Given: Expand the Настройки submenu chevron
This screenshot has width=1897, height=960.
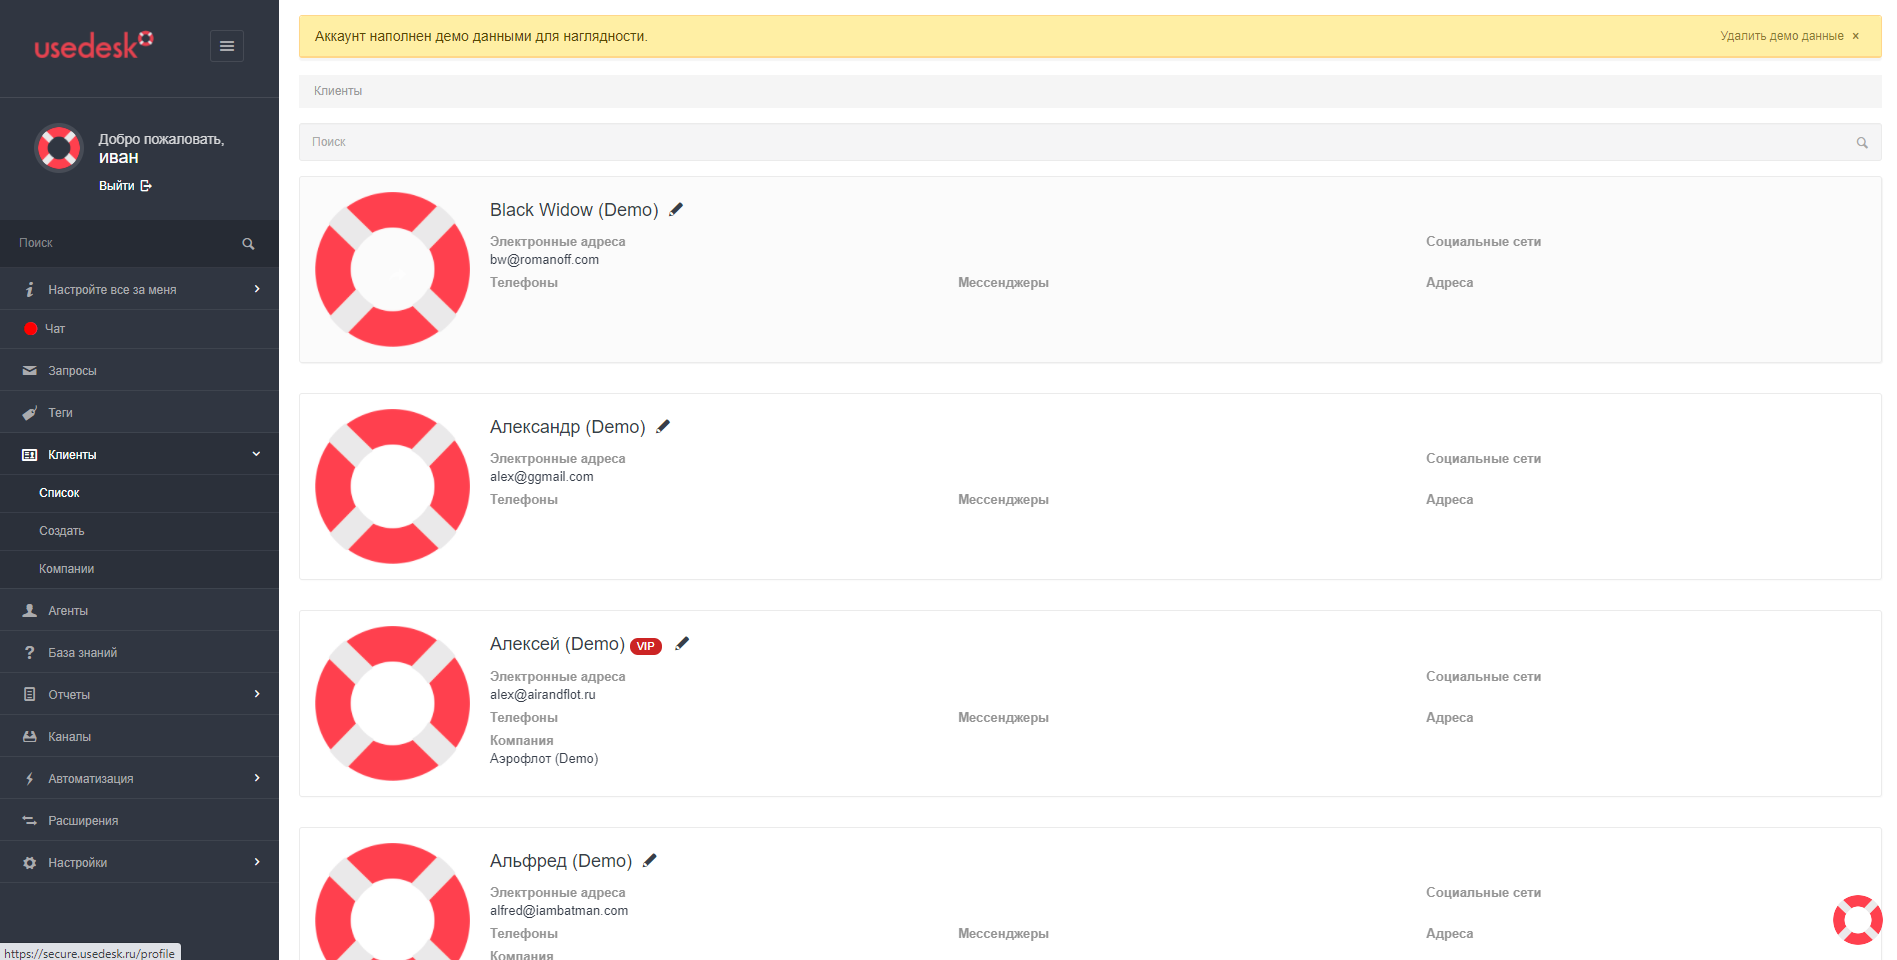Looking at the screenshot, I should click(257, 862).
